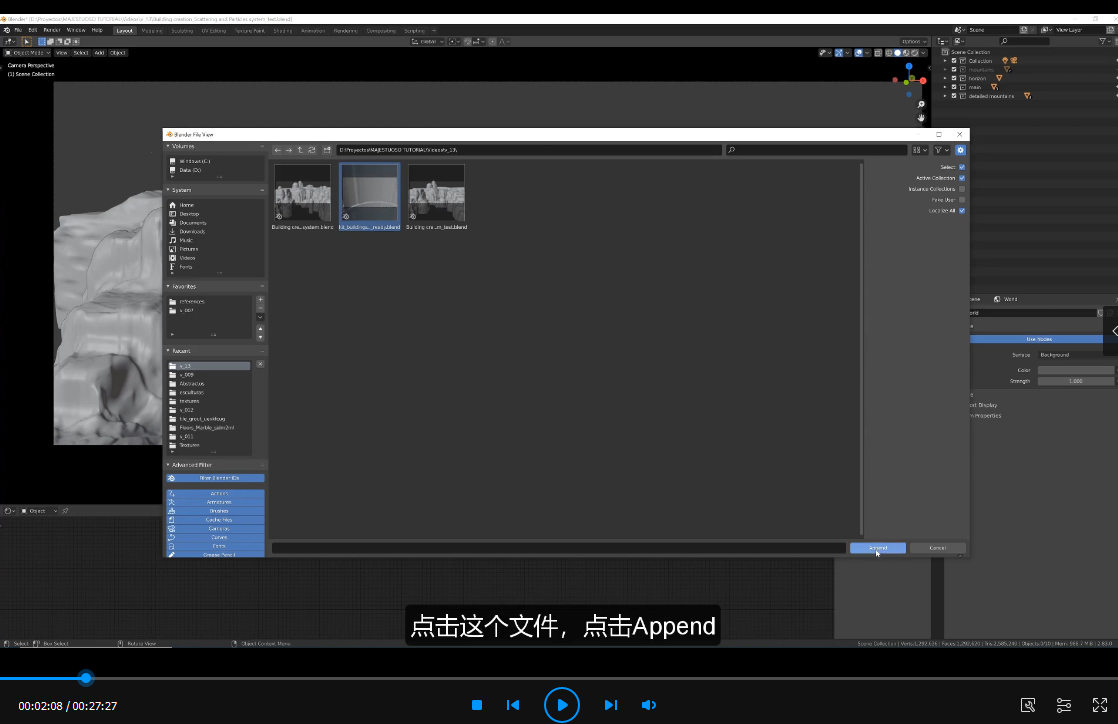The image size is (1118, 724).
Task: Toggle Active Collection checkbox
Action: pyautogui.click(x=962, y=178)
